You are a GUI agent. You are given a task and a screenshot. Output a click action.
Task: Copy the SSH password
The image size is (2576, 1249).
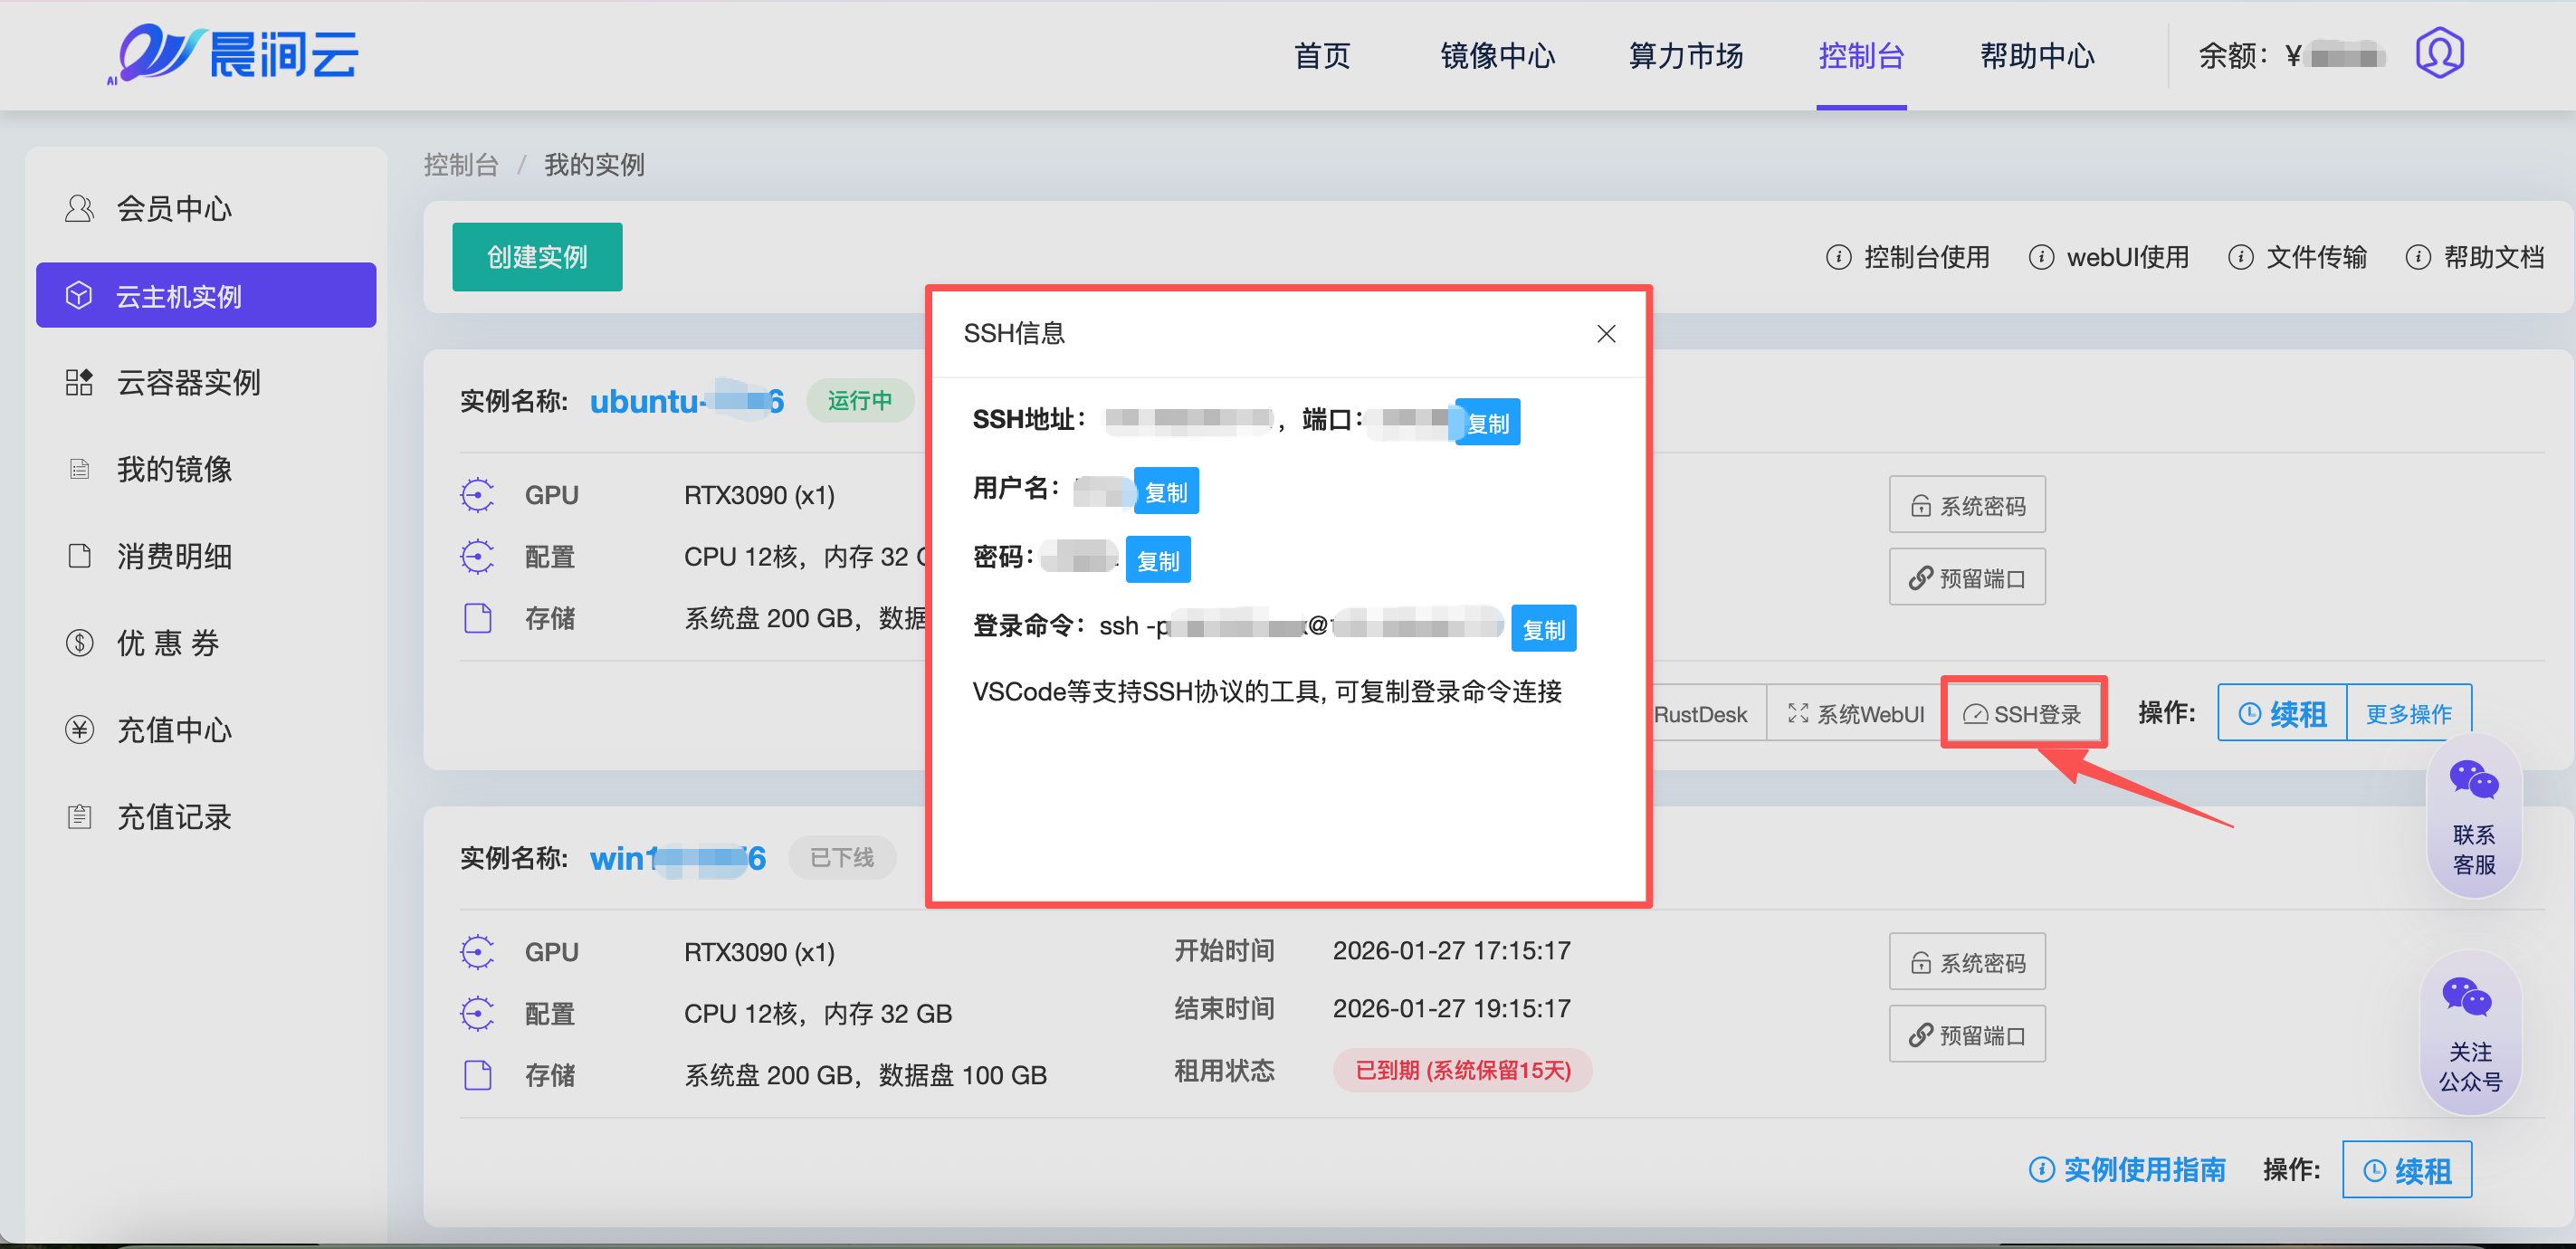point(1157,561)
